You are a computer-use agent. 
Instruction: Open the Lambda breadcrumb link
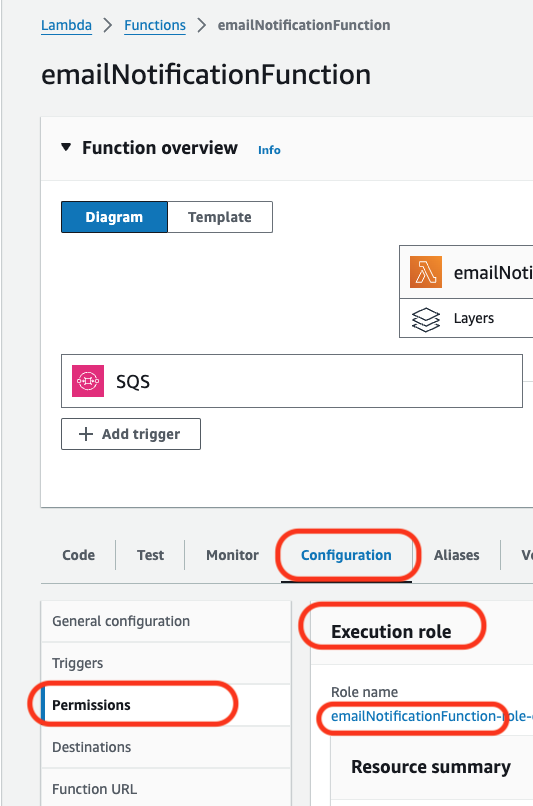(66, 25)
